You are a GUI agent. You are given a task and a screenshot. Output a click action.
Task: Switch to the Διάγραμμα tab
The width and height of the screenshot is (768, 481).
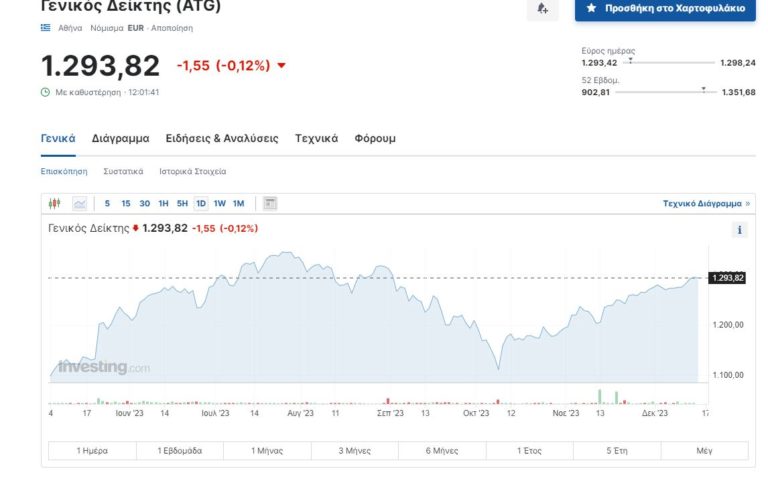point(120,139)
